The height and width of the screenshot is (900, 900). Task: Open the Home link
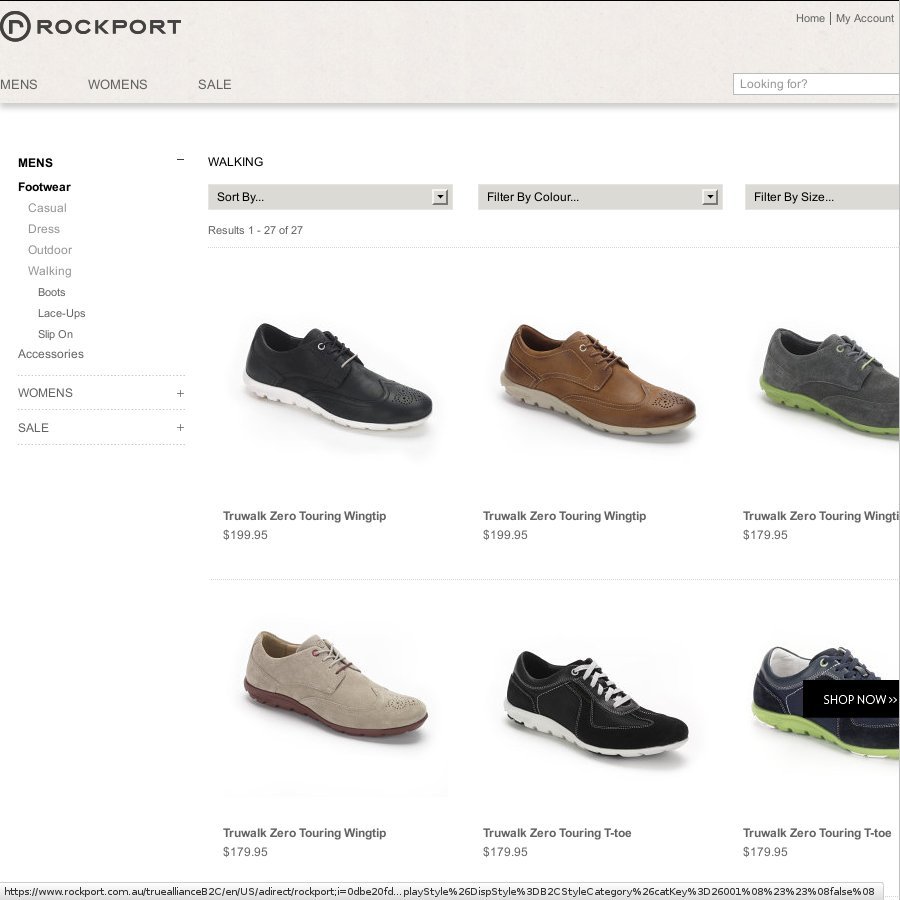click(x=810, y=18)
